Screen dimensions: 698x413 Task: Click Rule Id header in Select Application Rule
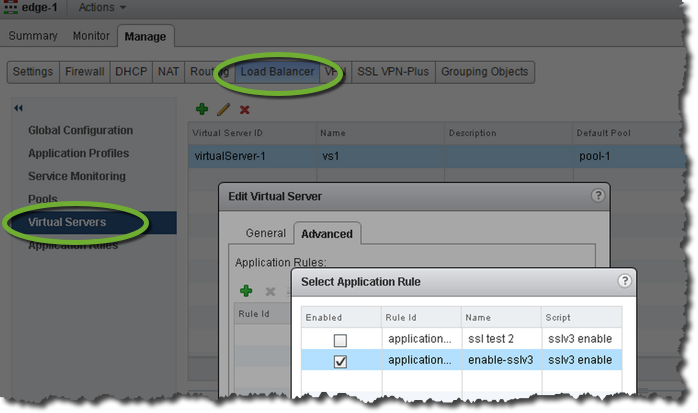[421, 317]
